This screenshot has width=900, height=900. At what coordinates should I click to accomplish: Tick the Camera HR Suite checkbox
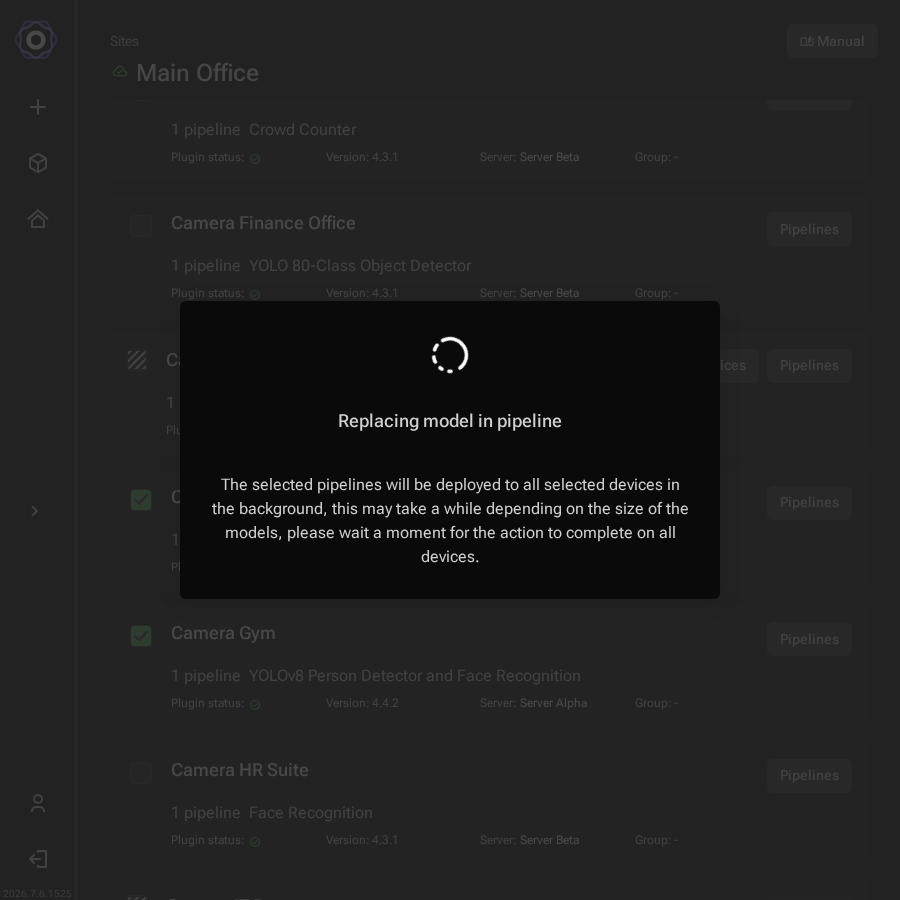(141, 773)
